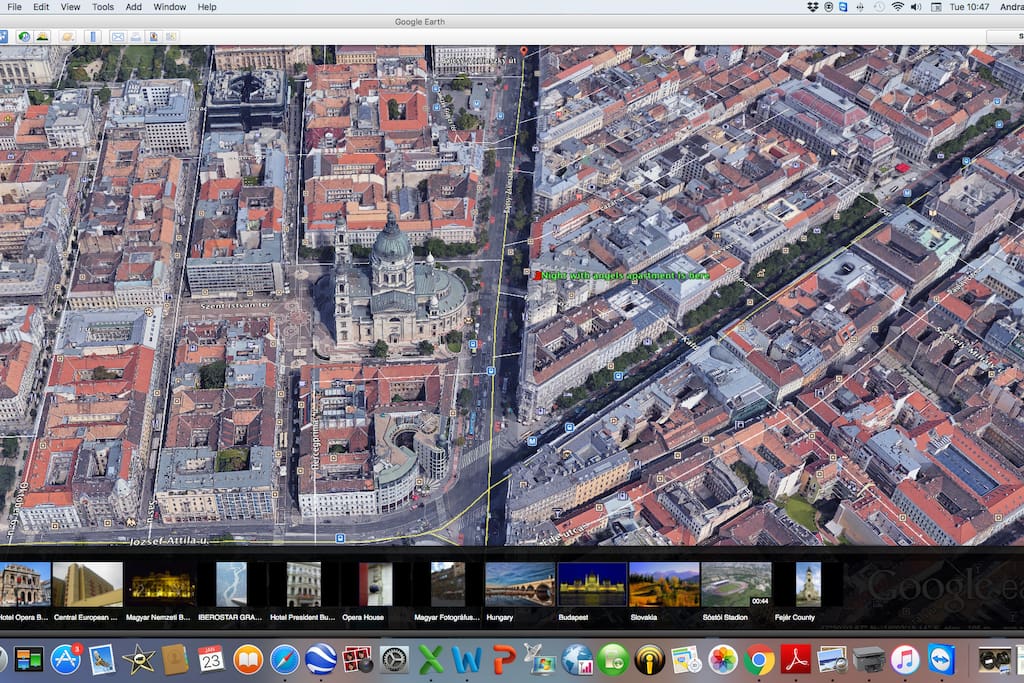This screenshot has width=1024, height=683.
Task: Click the sunlight toolbar icon
Action: 42,37
